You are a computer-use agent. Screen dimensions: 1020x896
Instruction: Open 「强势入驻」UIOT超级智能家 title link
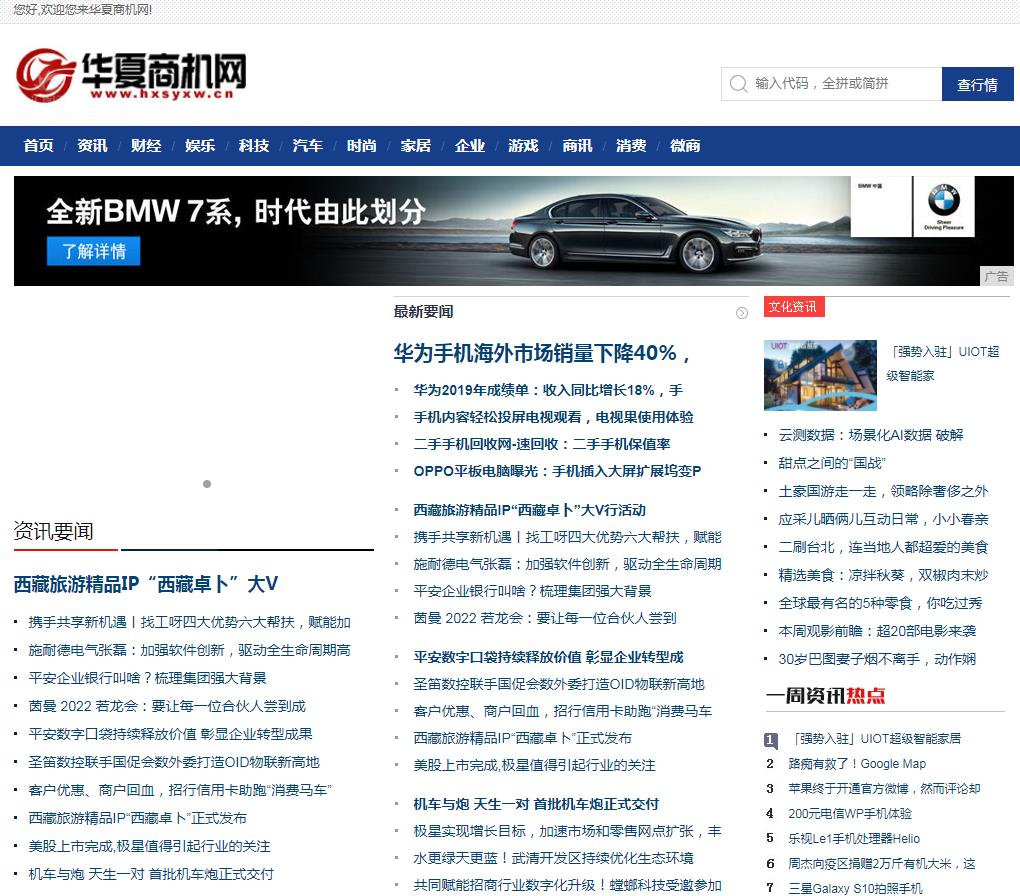tap(943, 364)
